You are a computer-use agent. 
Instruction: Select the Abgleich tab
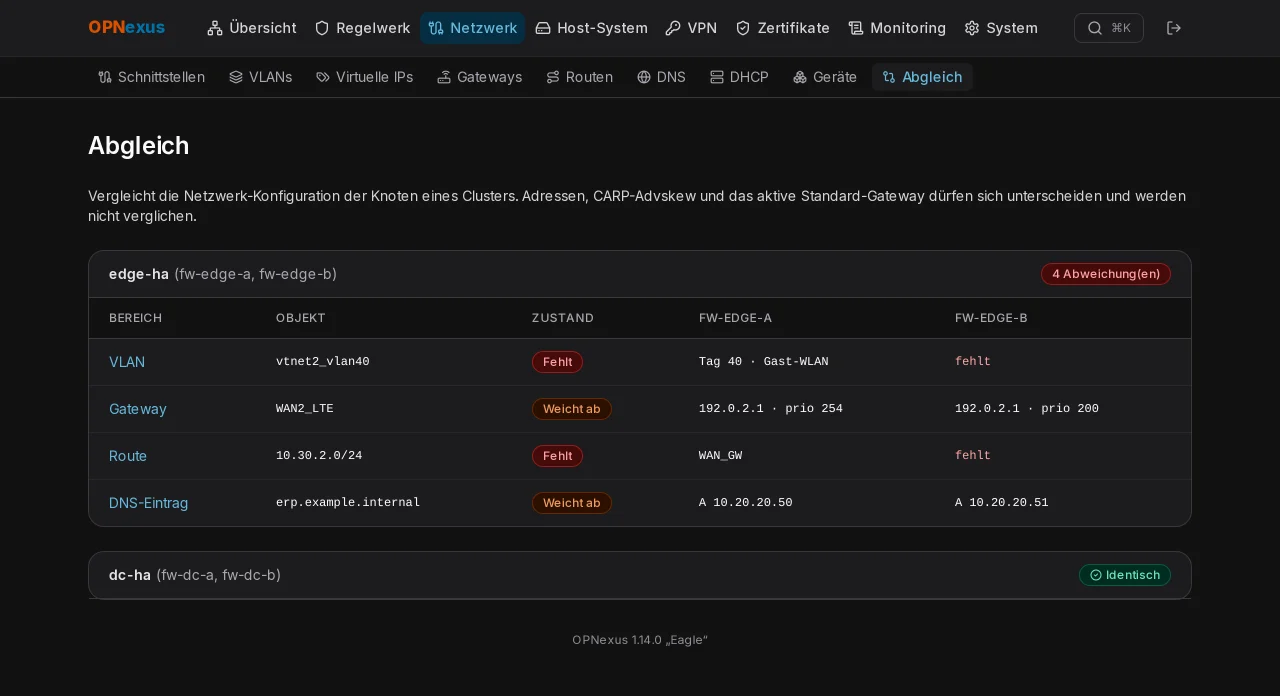[x=922, y=77]
